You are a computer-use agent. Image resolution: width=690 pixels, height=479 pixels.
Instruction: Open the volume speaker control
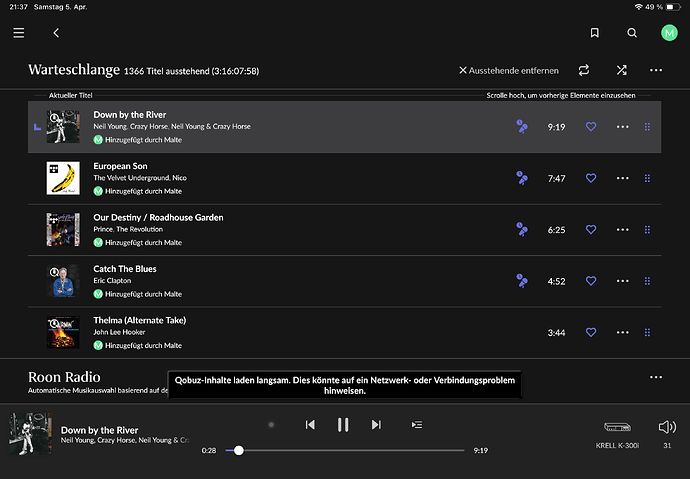click(x=667, y=427)
